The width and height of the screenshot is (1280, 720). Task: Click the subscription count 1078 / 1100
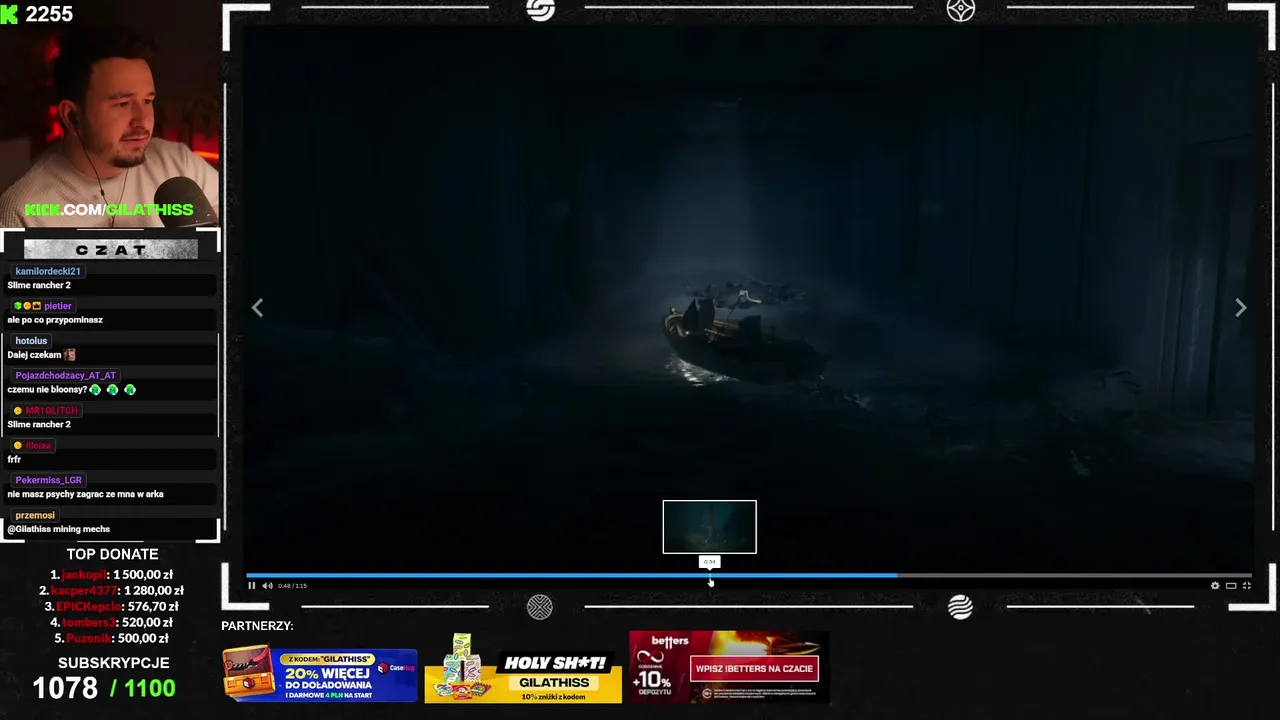point(104,688)
